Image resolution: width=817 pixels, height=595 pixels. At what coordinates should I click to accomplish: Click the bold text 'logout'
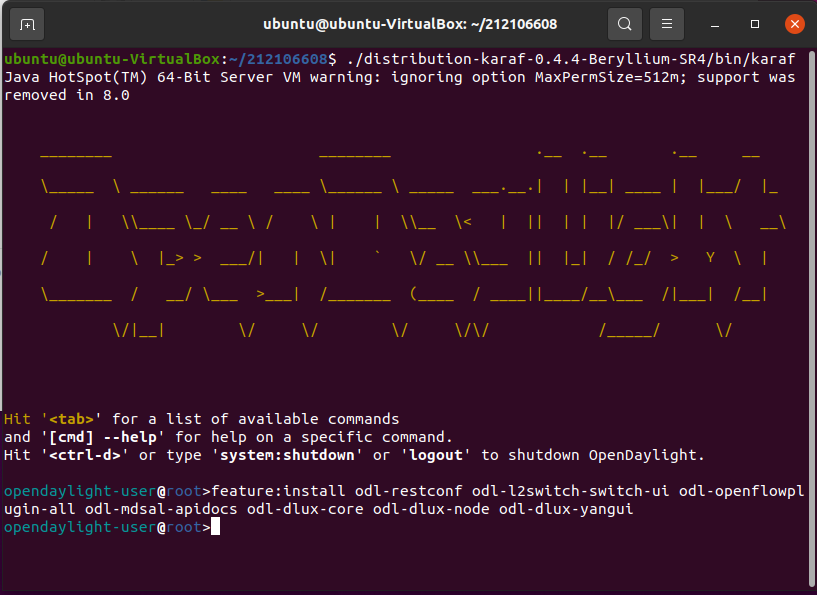click(436, 455)
